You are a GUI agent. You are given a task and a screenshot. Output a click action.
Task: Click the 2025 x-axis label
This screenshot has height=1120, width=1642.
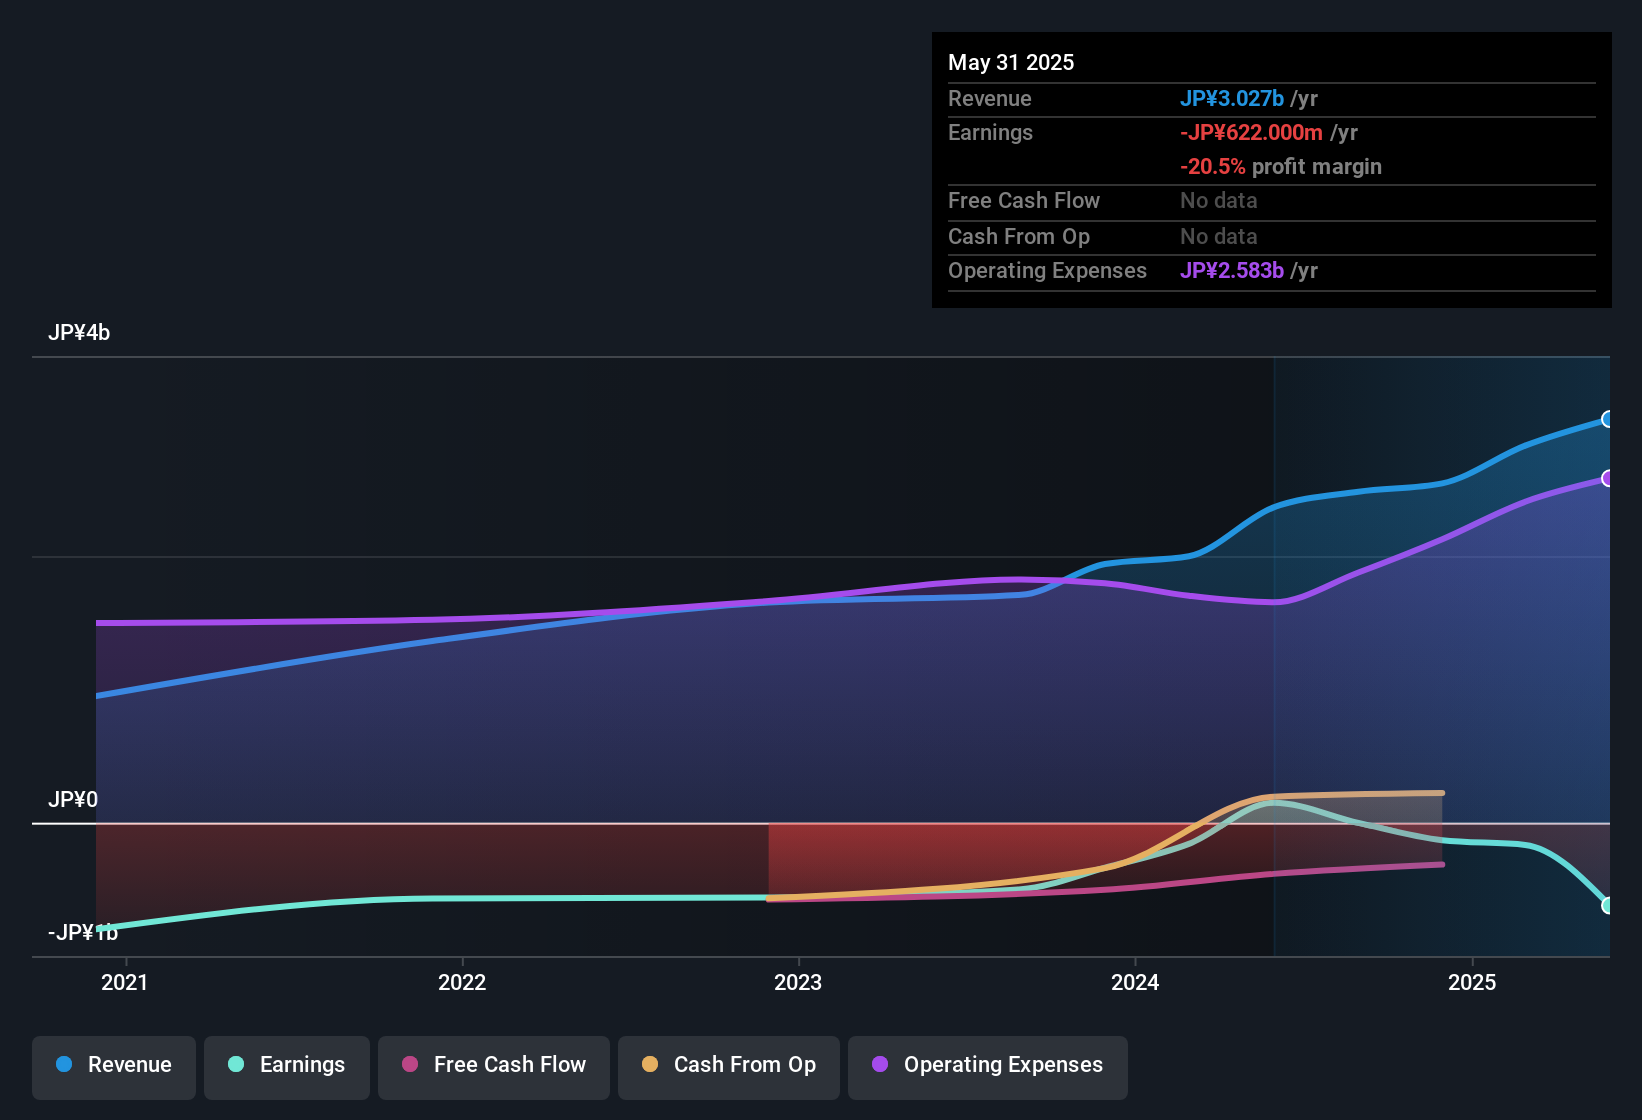click(1472, 982)
